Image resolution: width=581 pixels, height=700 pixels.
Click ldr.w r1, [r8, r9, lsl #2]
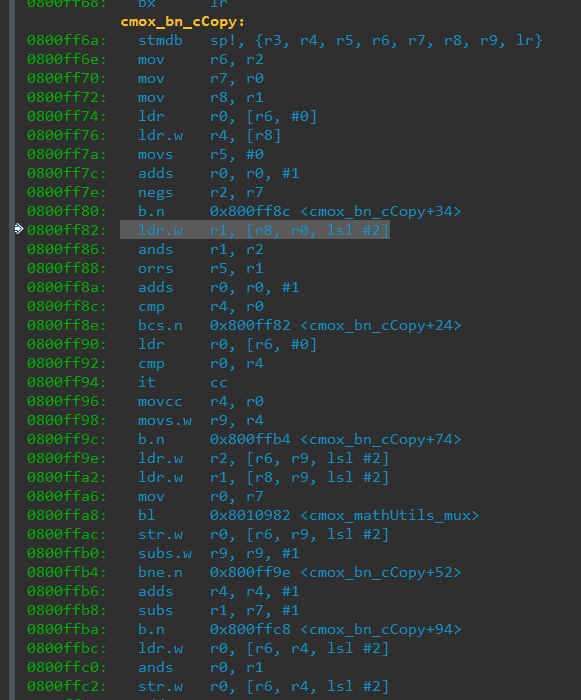(263, 477)
